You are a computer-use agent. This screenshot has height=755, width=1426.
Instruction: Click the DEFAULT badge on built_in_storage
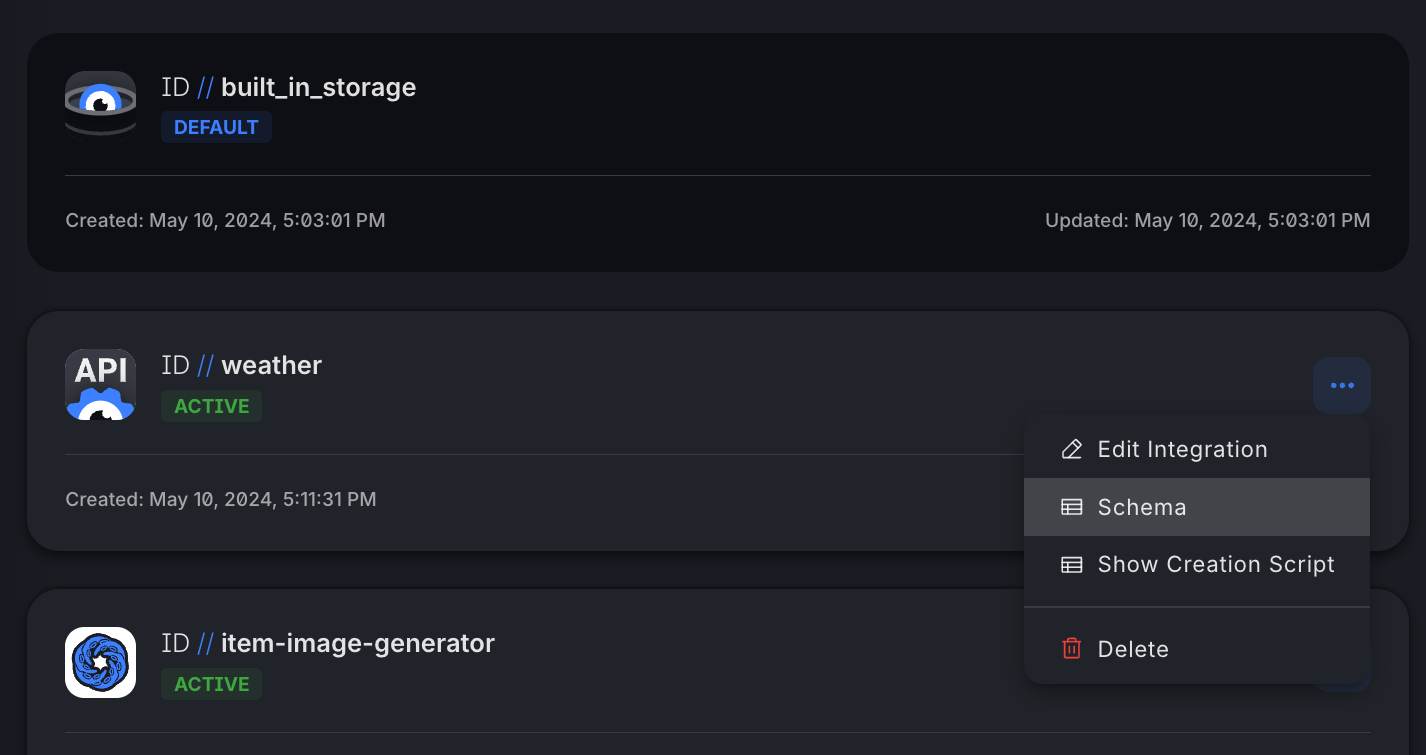(x=216, y=127)
